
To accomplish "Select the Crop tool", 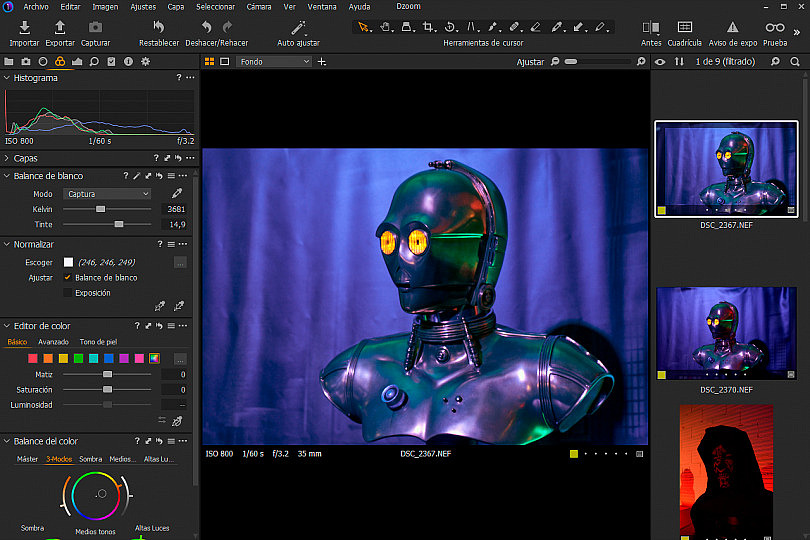I will click(428, 27).
